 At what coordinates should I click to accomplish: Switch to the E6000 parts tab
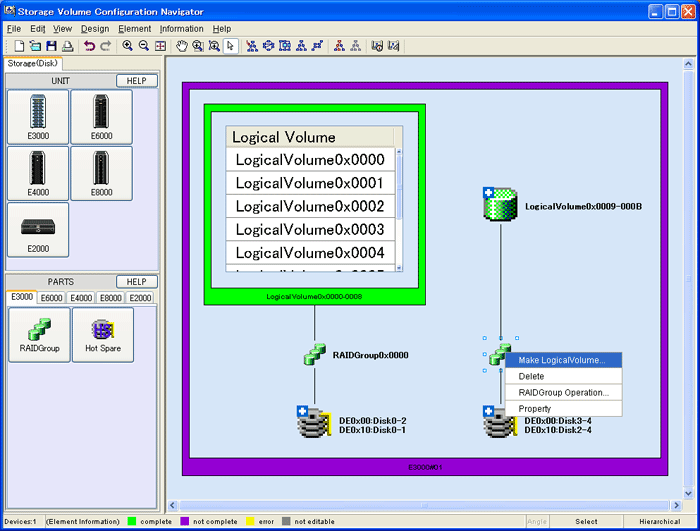click(51, 297)
